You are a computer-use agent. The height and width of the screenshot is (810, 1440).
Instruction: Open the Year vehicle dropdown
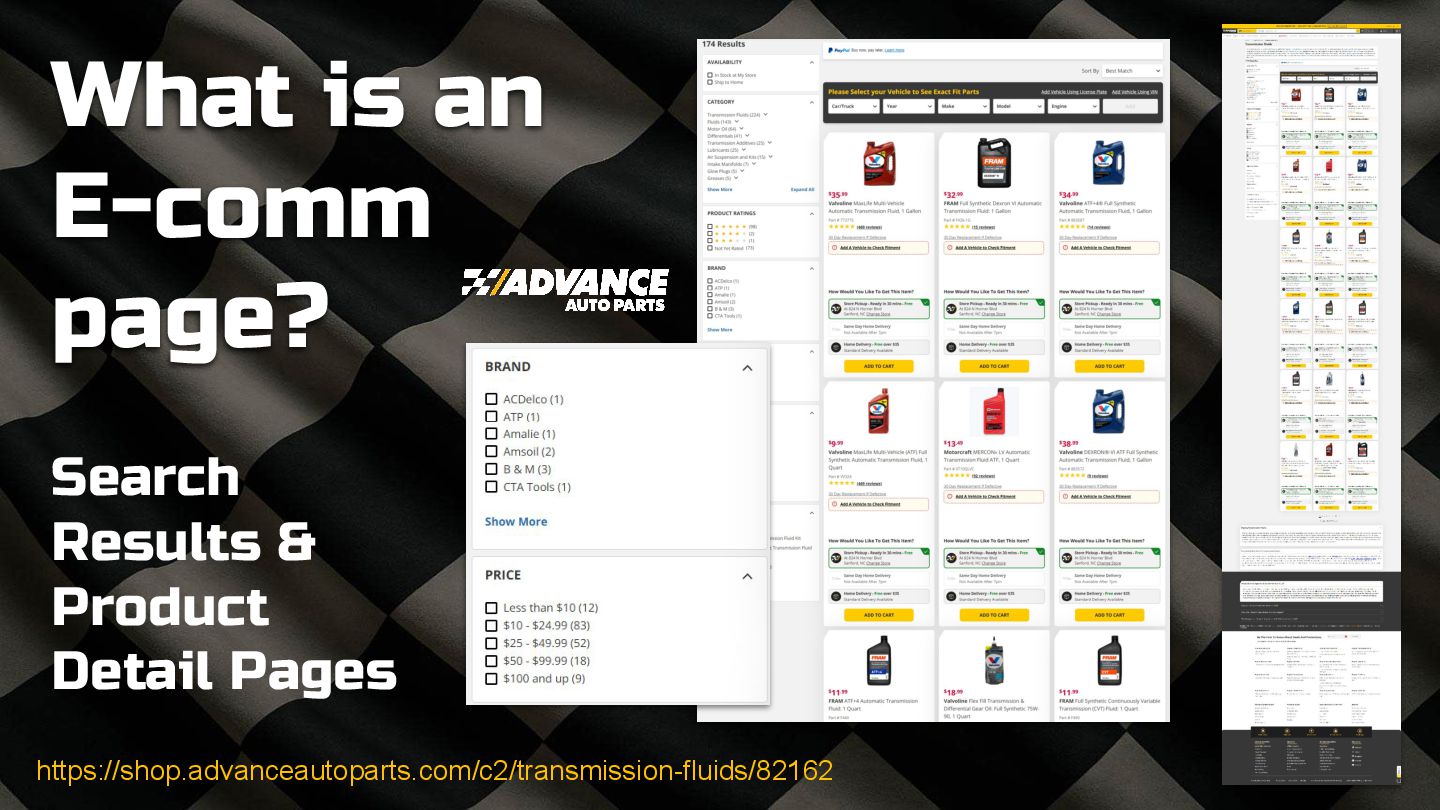tap(908, 106)
